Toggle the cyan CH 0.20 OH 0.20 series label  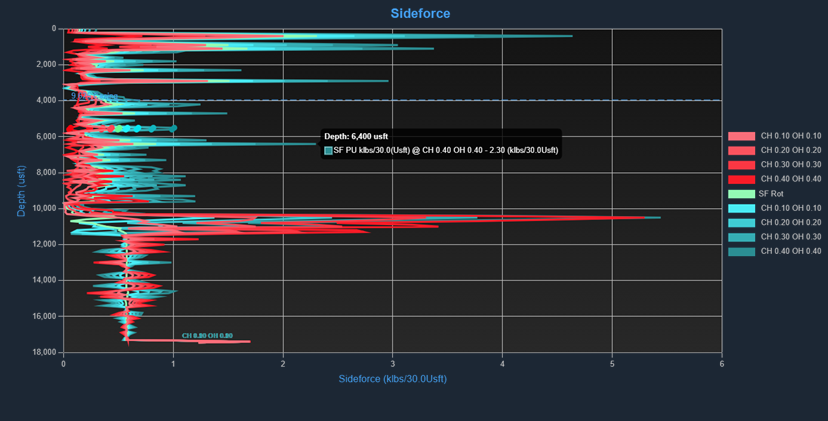(790, 222)
